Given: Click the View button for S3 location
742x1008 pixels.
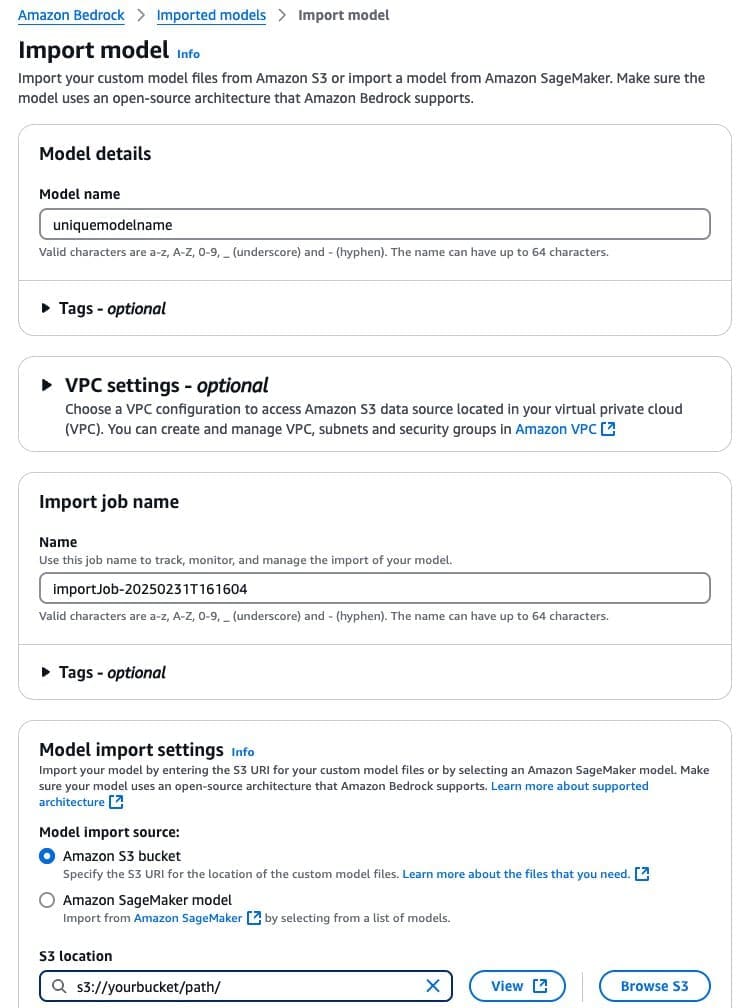Looking at the screenshot, I should coord(517,986).
